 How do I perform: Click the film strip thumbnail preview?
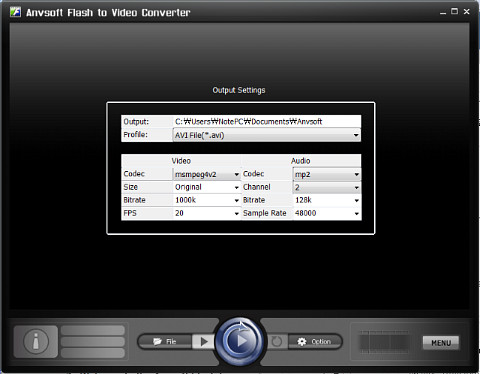click(x=385, y=342)
